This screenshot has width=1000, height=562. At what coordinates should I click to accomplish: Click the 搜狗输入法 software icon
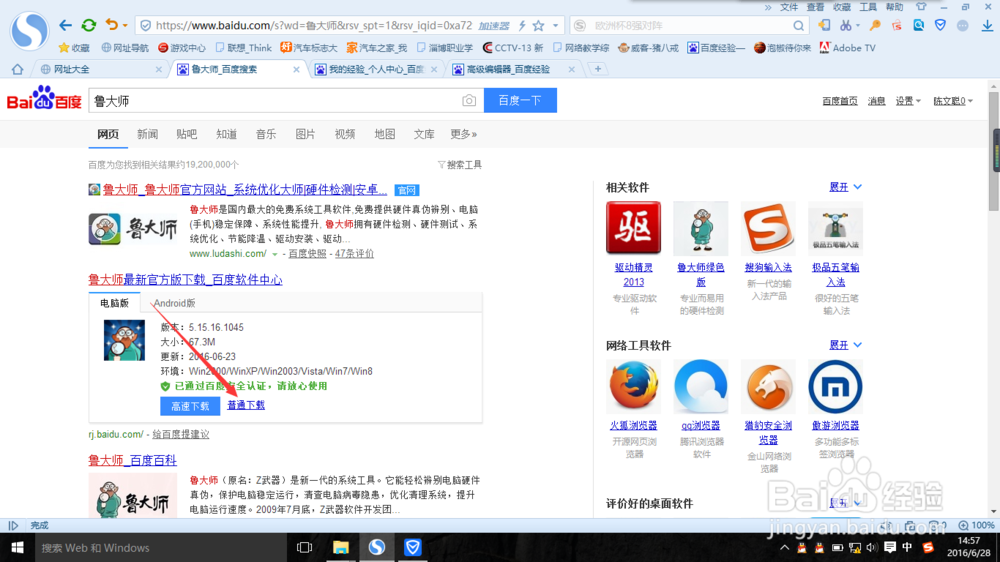pos(768,228)
